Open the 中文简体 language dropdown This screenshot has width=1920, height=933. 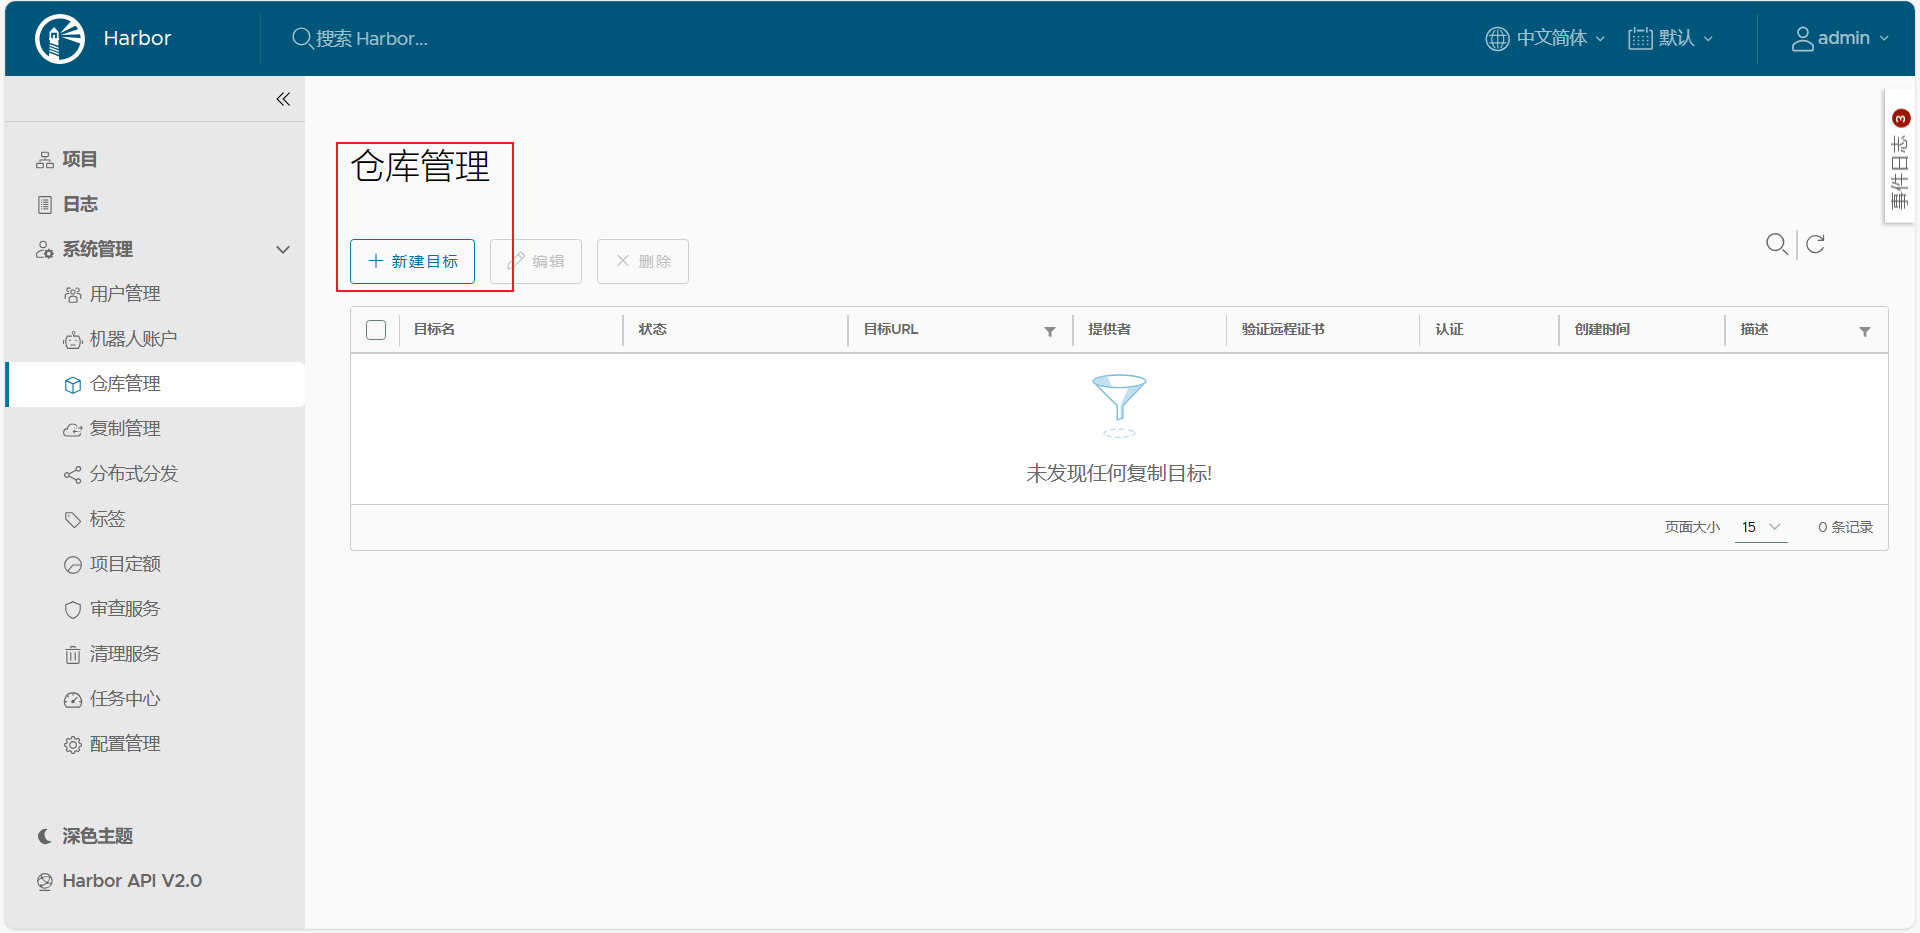coord(1545,38)
